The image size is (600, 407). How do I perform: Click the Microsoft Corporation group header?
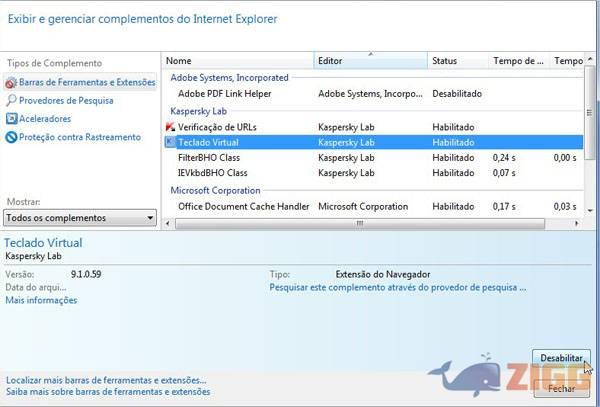point(215,190)
